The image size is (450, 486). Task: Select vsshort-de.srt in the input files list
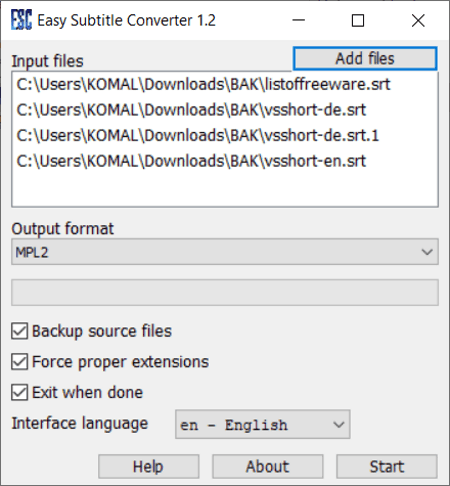coord(191,110)
